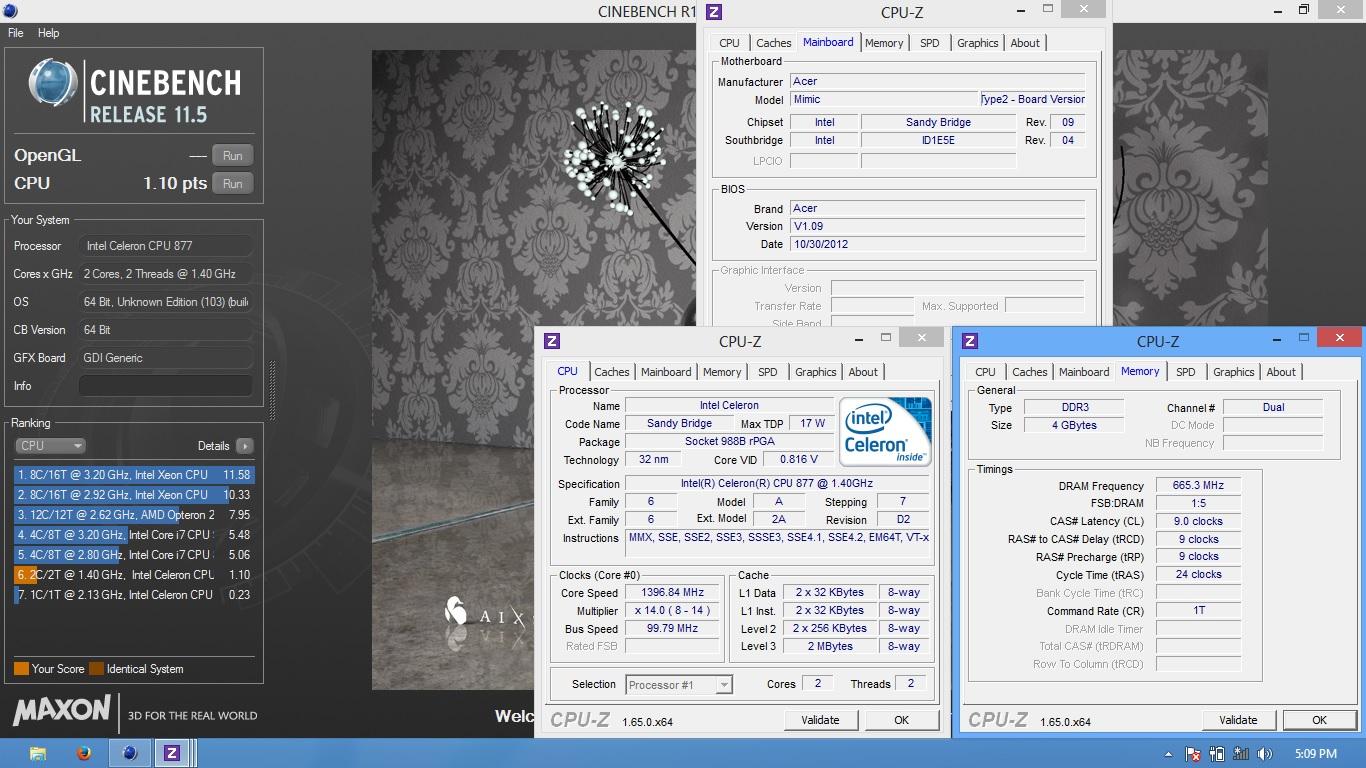Click the CPU-Z Memory window title icon
The image size is (1366, 768).
pyautogui.click(x=970, y=341)
